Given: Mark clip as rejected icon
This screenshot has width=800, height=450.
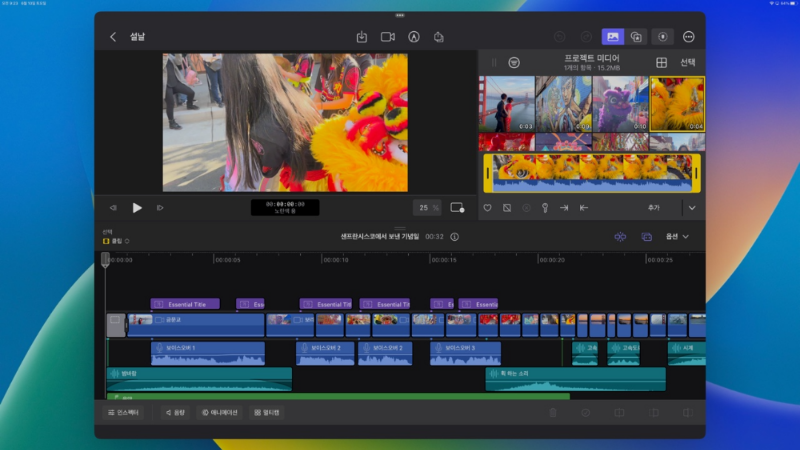Looking at the screenshot, I should (507, 208).
